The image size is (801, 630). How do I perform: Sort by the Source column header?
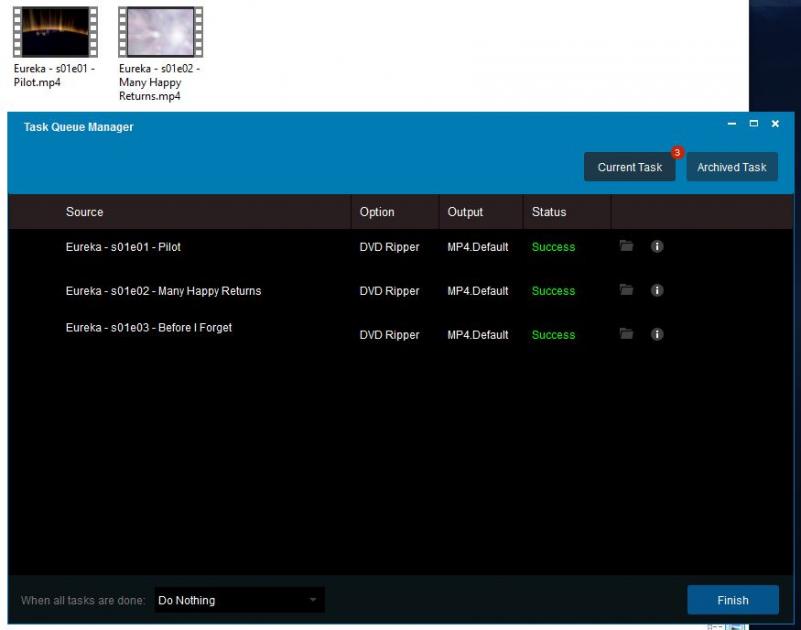click(x=85, y=212)
